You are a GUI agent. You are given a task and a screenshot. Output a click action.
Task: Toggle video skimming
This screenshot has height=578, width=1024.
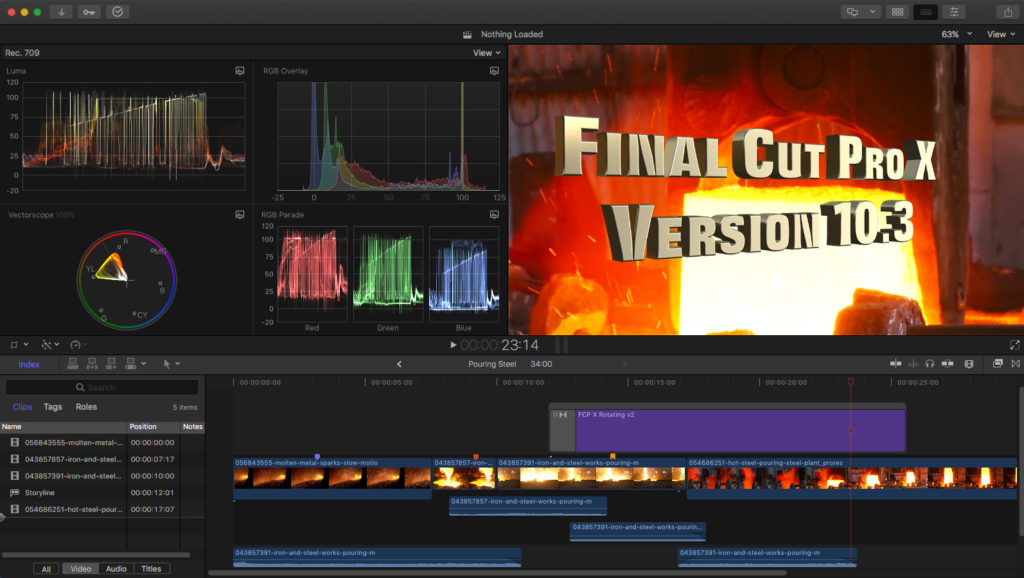point(895,364)
